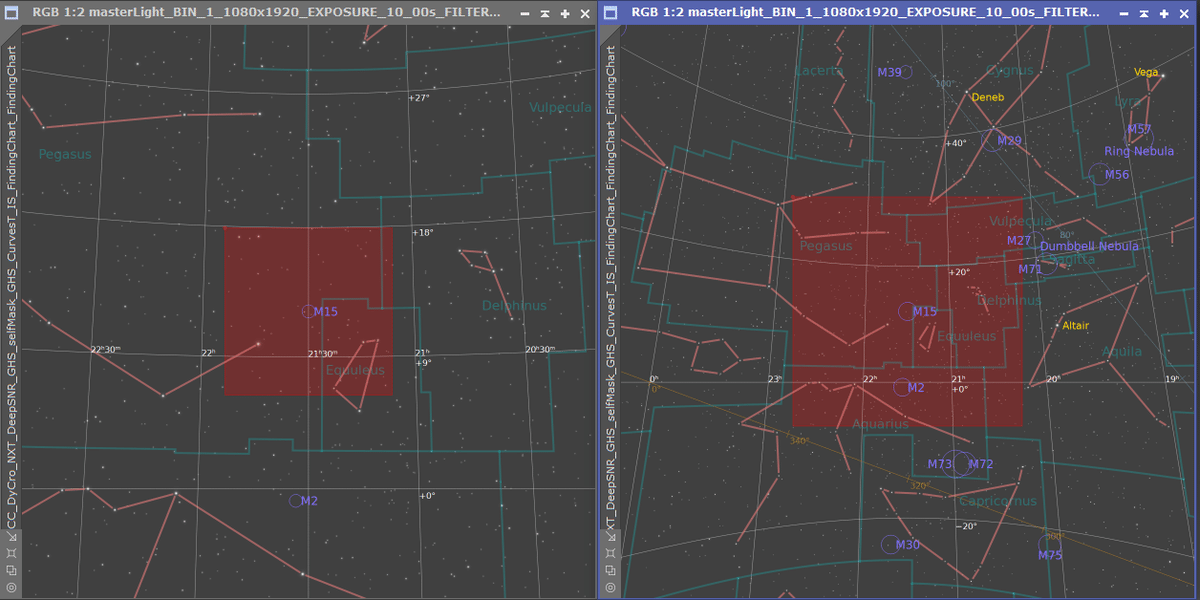Close the left image window
Image resolution: width=1200 pixels, height=600 pixels.
(x=584, y=14)
